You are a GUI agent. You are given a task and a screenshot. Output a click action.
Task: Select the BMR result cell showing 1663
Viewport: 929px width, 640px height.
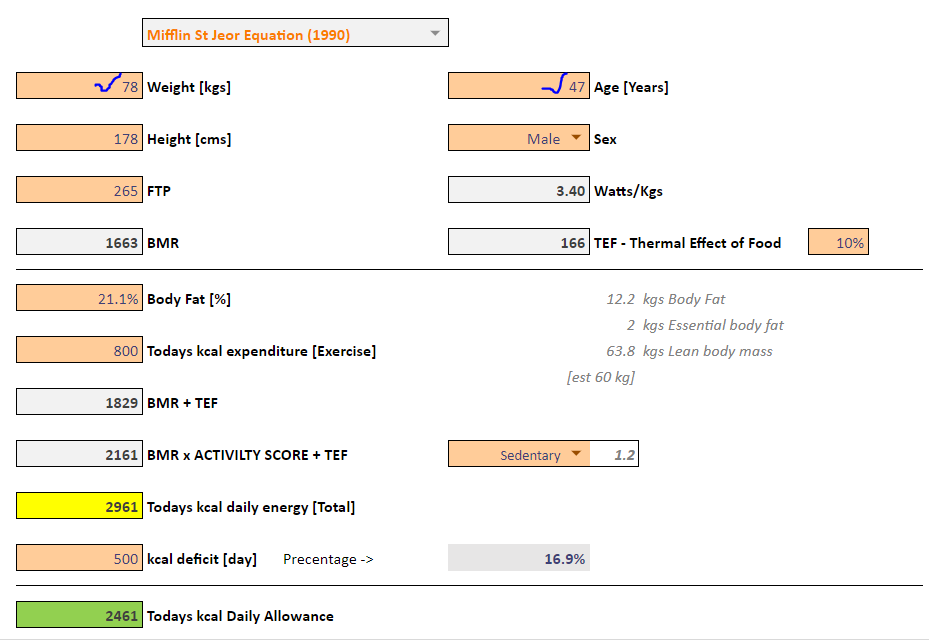click(x=79, y=243)
